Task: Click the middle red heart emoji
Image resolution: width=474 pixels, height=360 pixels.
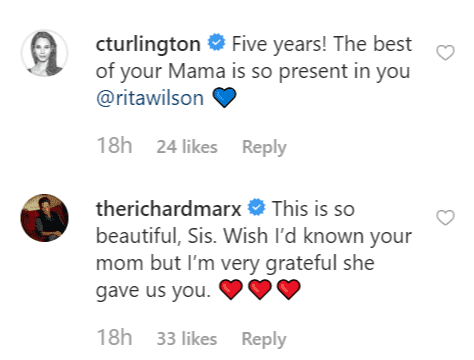Action: click(x=260, y=289)
